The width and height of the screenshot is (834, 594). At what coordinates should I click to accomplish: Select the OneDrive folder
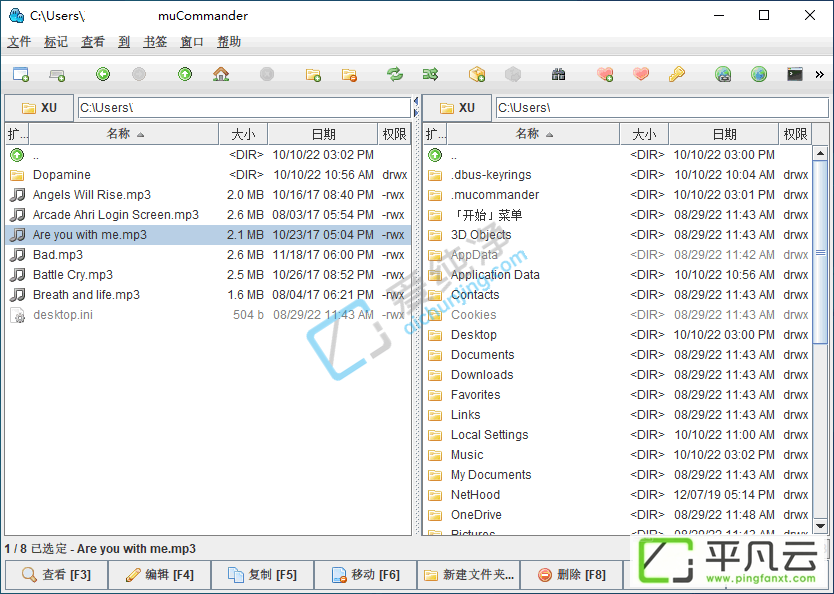pyautogui.click(x=618, y=515)
